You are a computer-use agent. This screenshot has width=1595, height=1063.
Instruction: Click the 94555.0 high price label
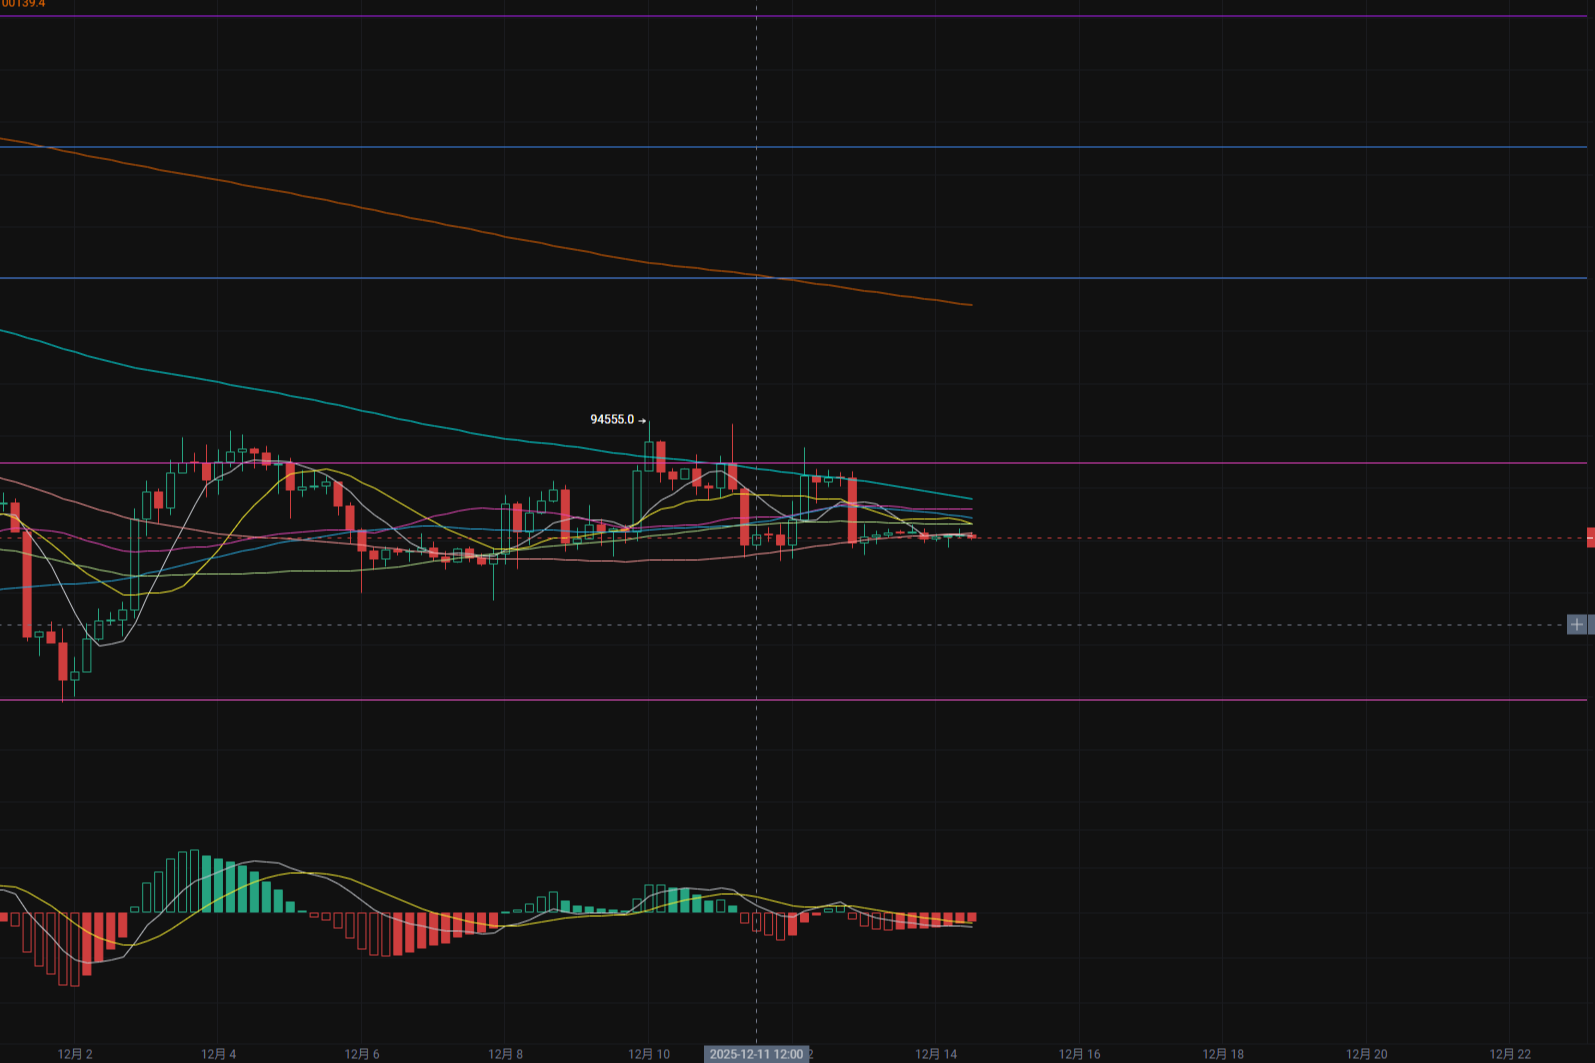(612, 420)
